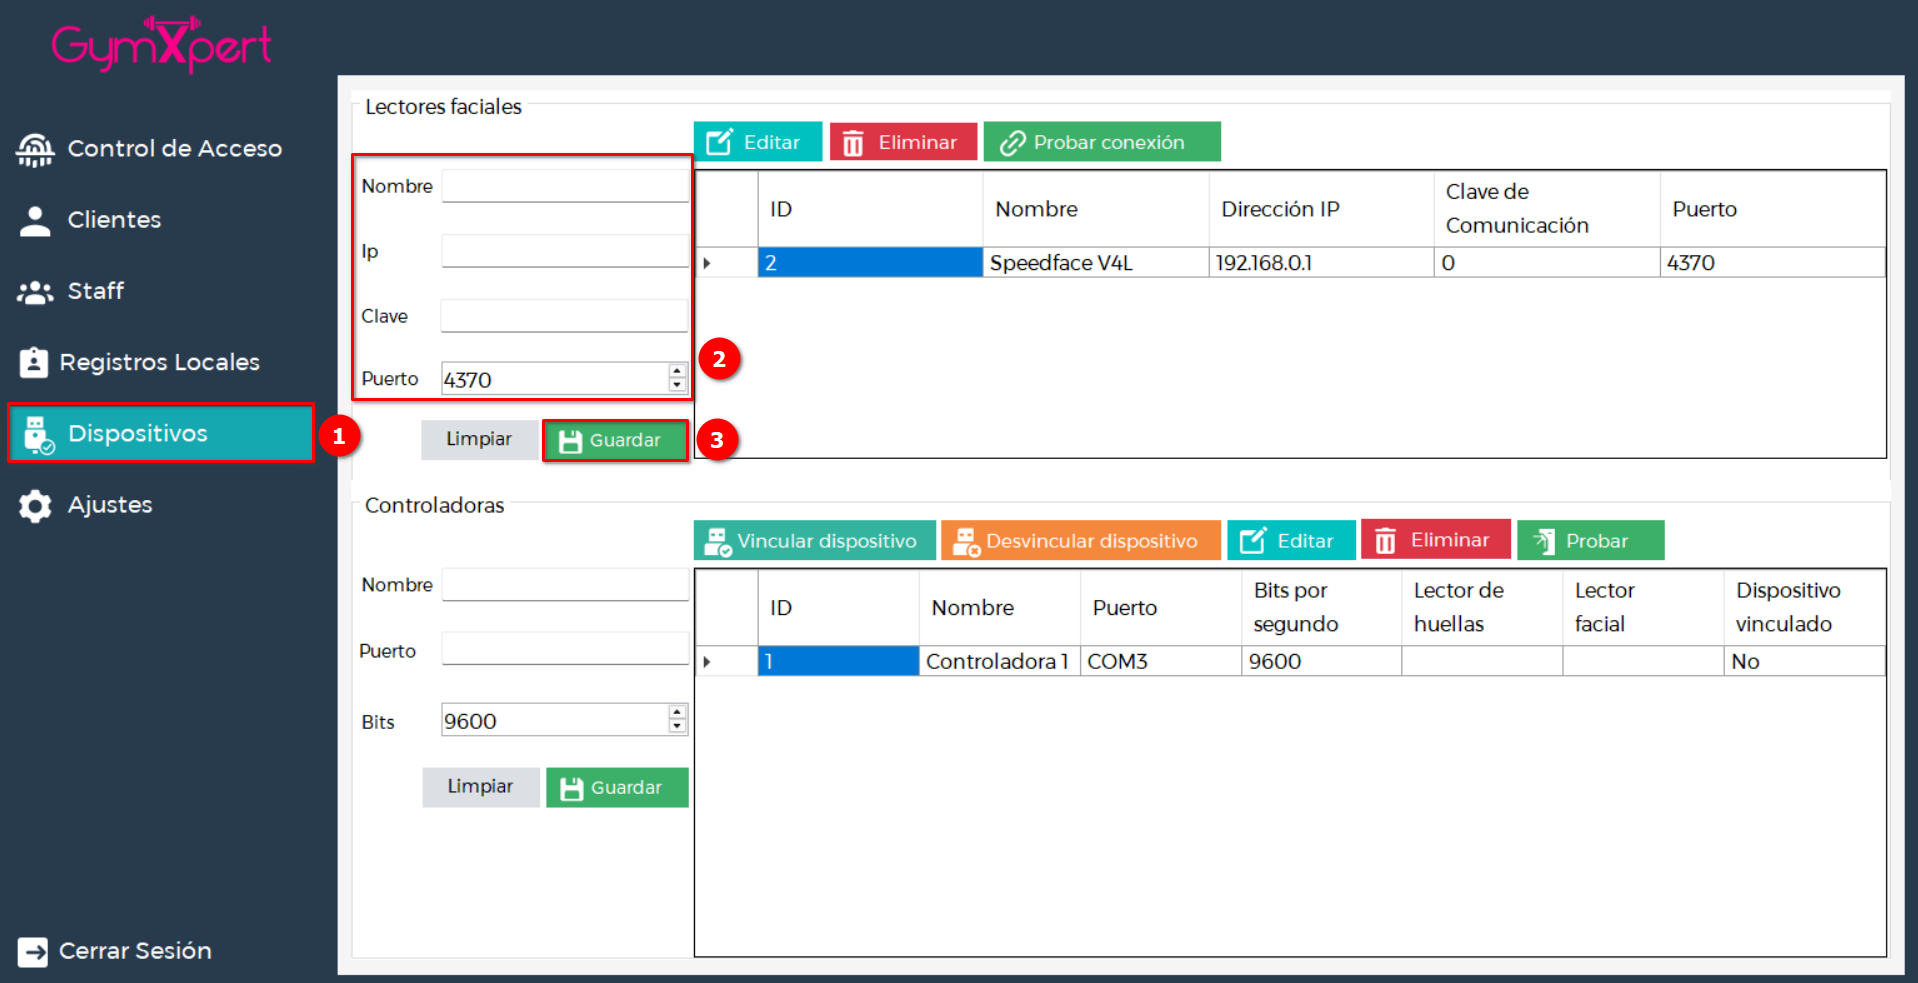Select the Controladora 1 ID cell

pos(838,662)
